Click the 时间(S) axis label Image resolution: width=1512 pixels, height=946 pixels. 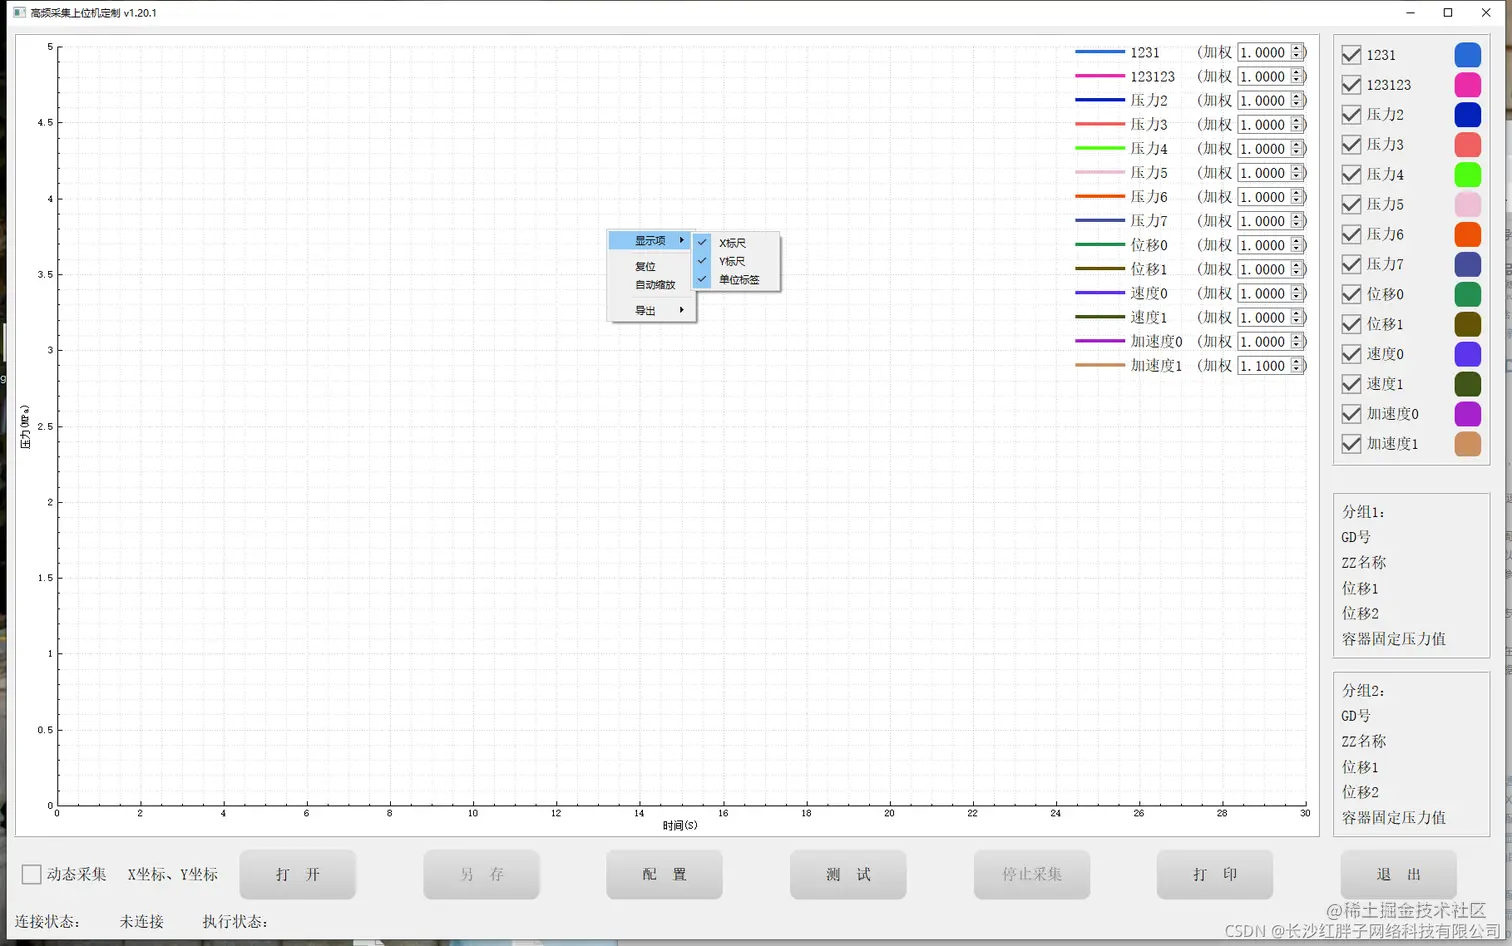coord(680,826)
